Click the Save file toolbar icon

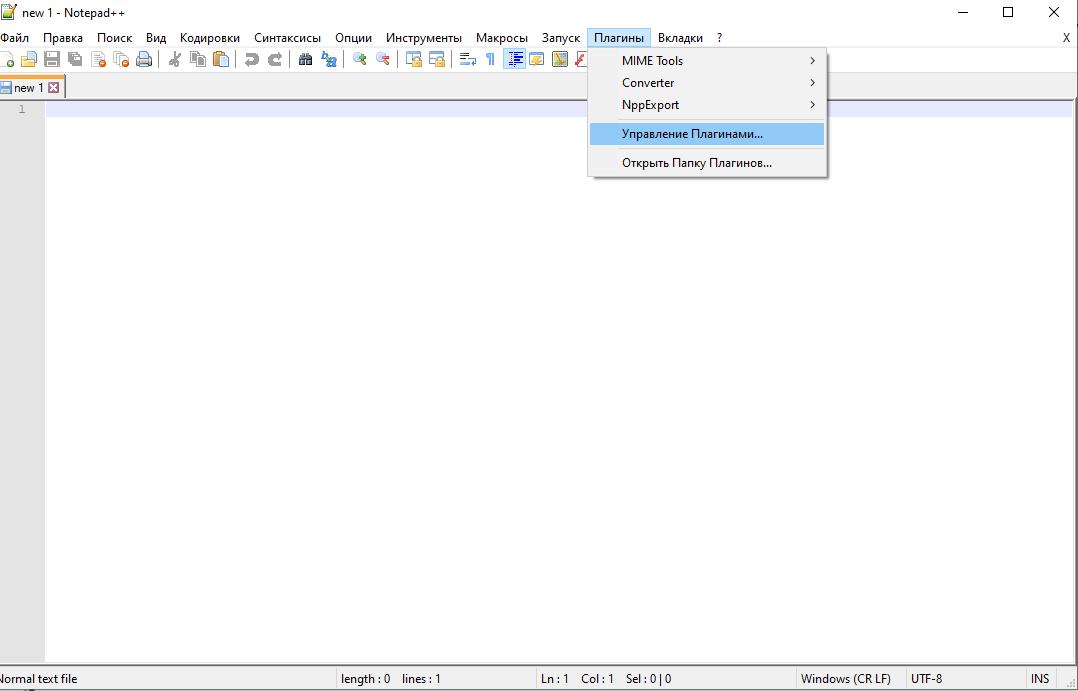[52, 60]
